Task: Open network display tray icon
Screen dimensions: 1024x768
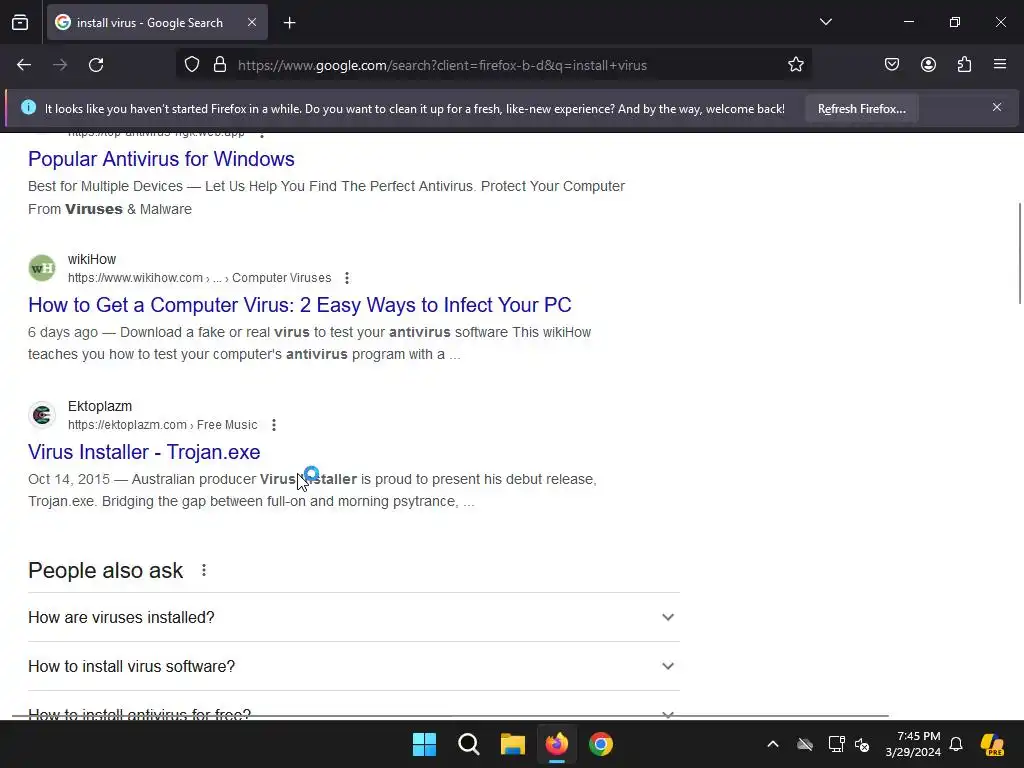Action: tap(836, 744)
